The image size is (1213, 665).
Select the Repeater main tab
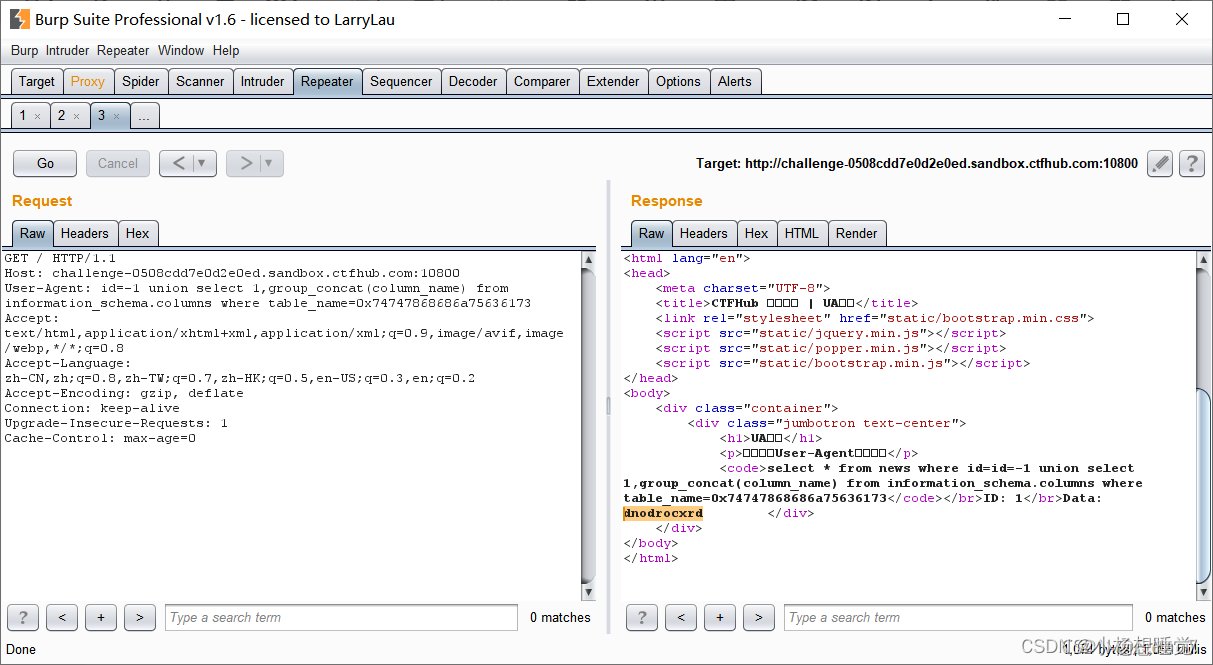tap(327, 81)
